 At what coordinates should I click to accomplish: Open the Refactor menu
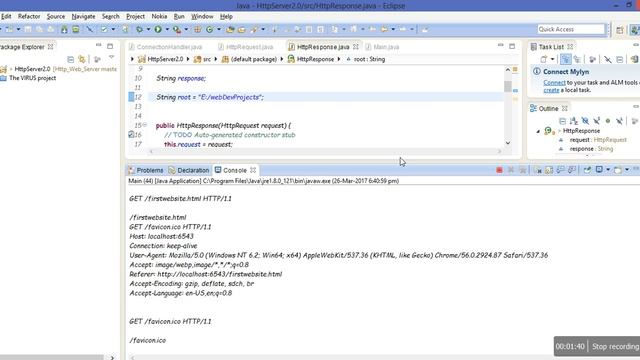pyautogui.click(x=29, y=16)
